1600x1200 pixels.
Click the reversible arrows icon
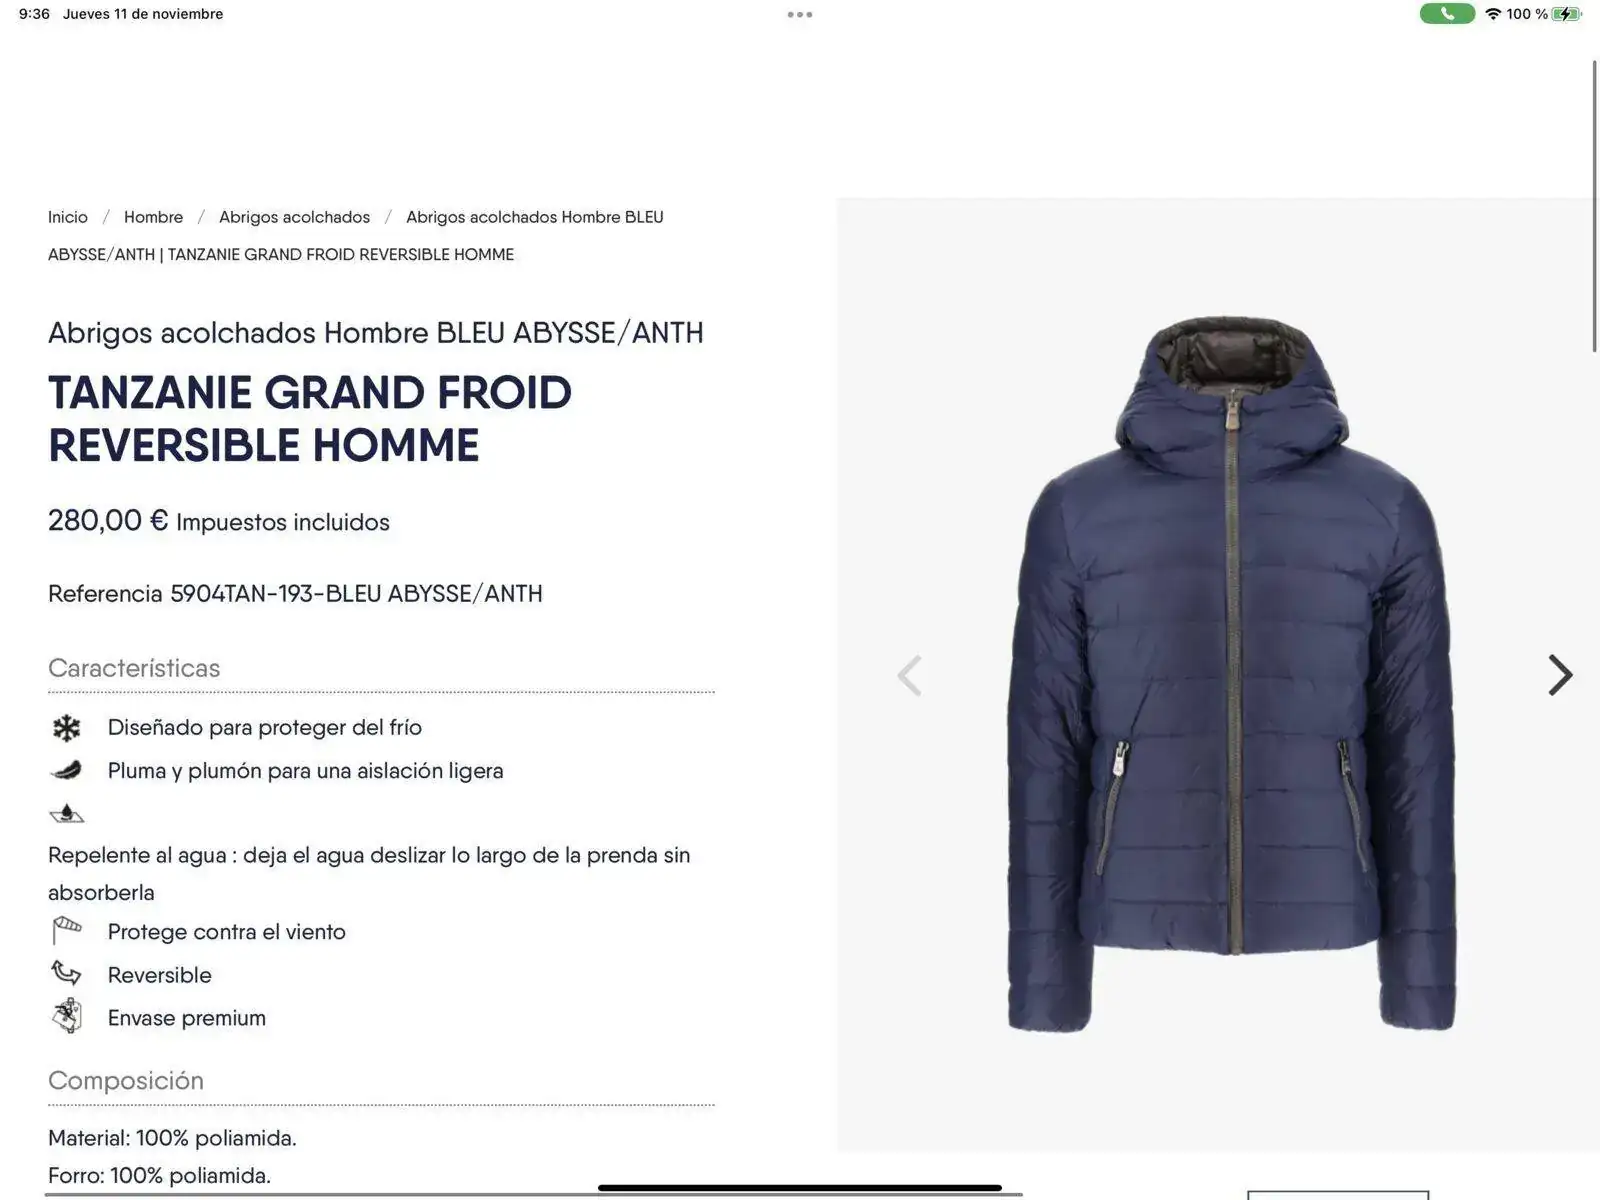tap(66, 973)
